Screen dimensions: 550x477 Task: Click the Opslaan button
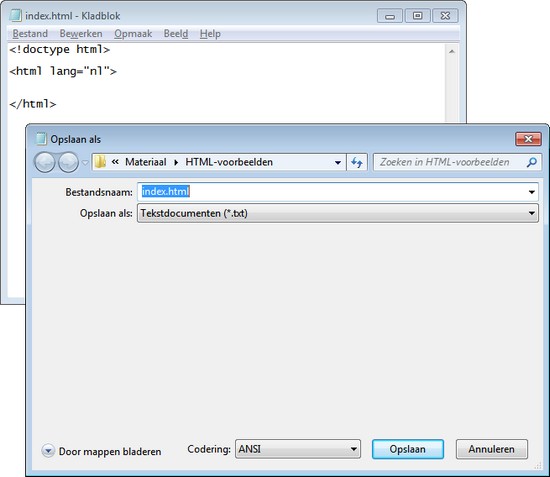pyautogui.click(x=408, y=449)
